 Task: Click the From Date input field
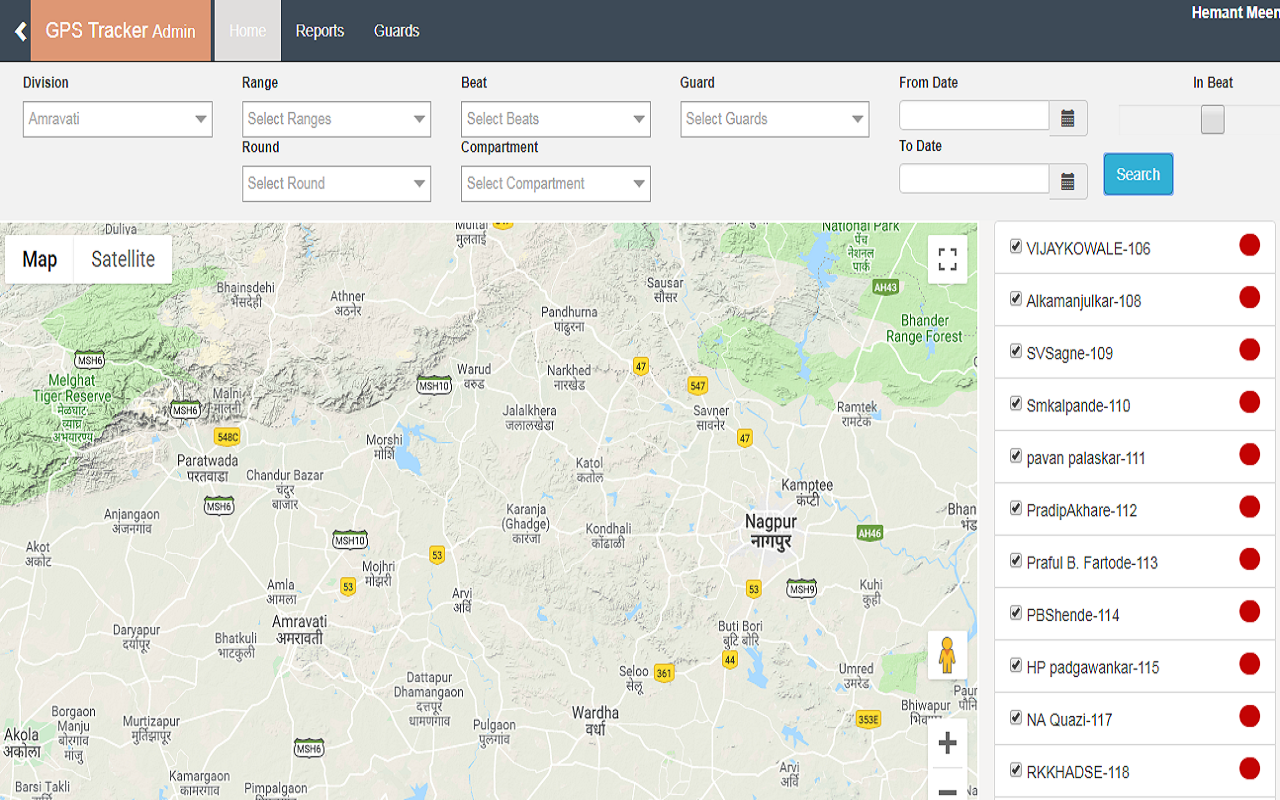pos(973,116)
